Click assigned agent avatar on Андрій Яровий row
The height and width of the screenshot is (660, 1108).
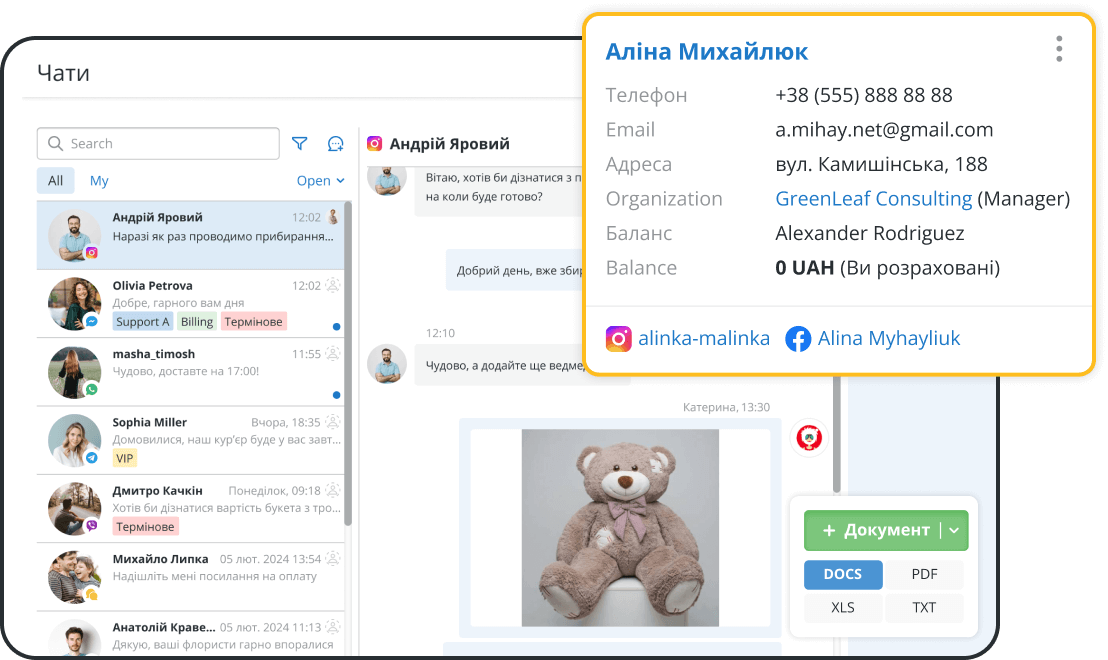tap(333, 217)
